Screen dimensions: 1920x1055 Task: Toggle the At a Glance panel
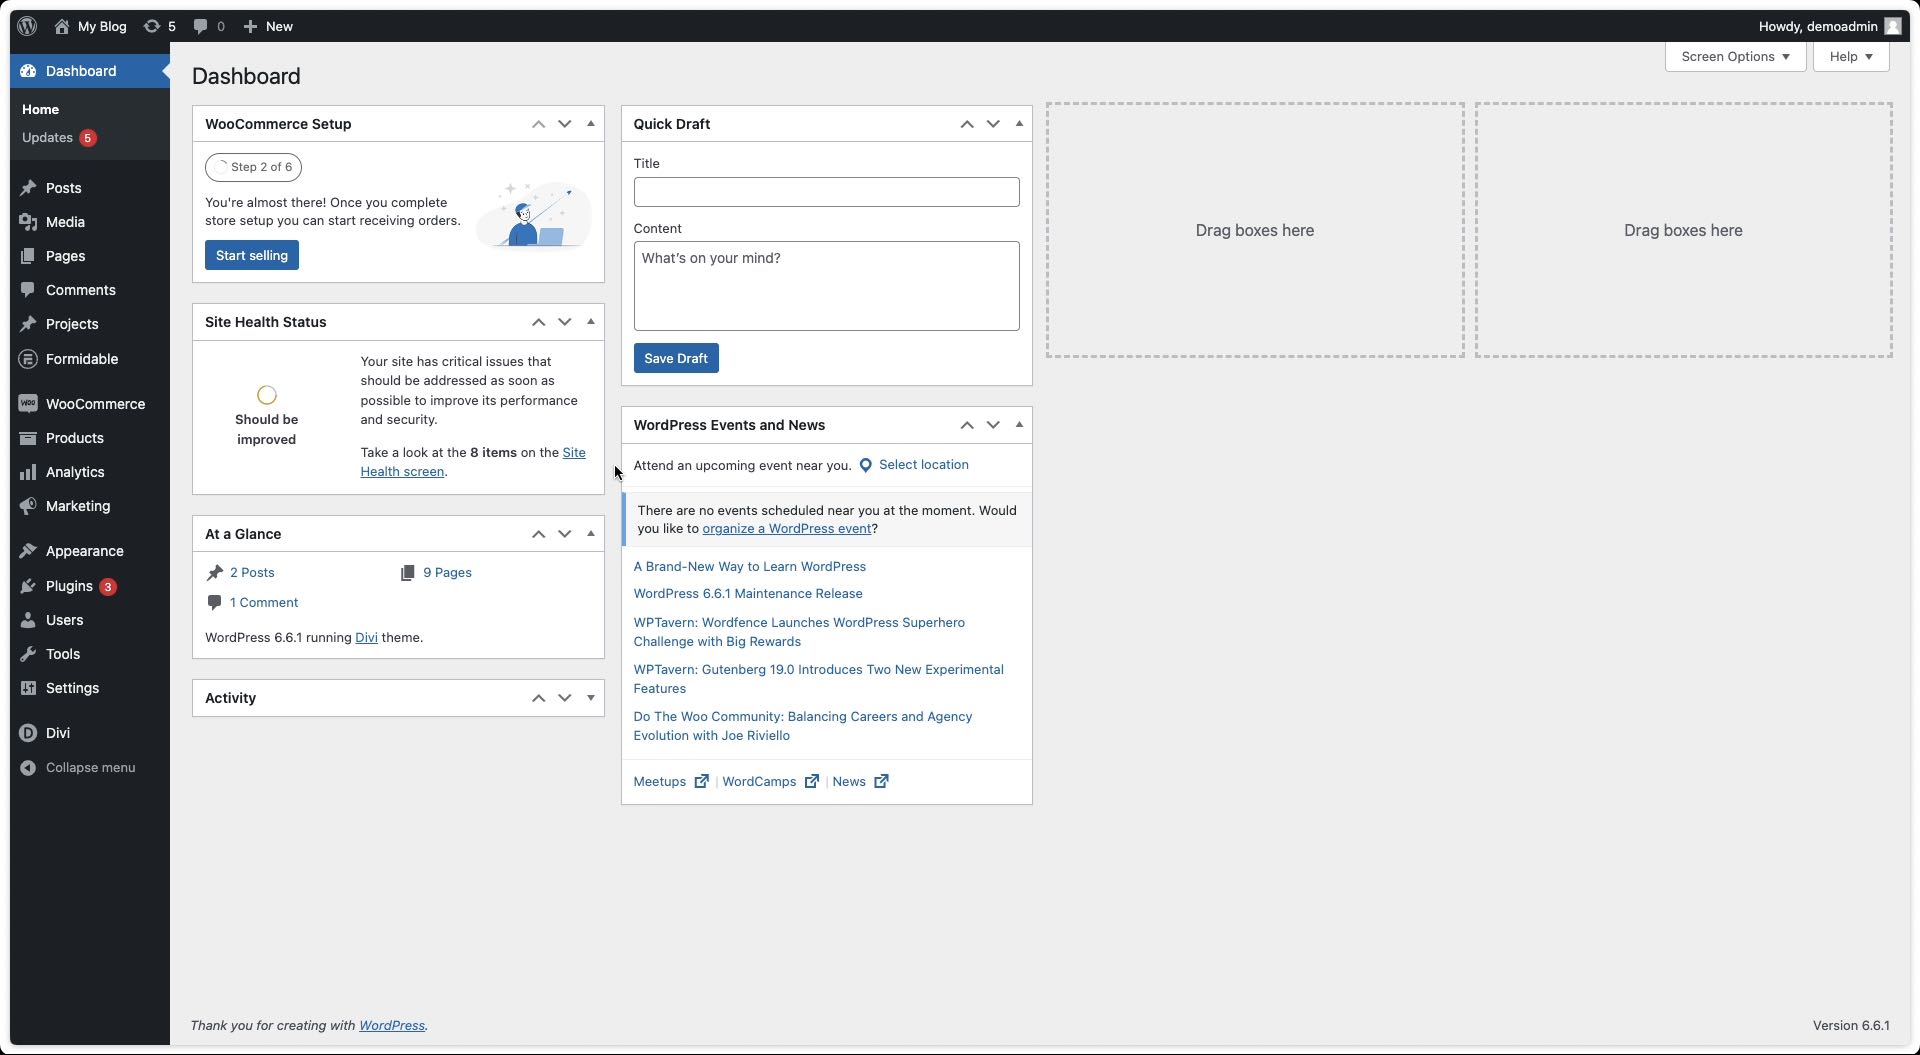pos(591,534)
